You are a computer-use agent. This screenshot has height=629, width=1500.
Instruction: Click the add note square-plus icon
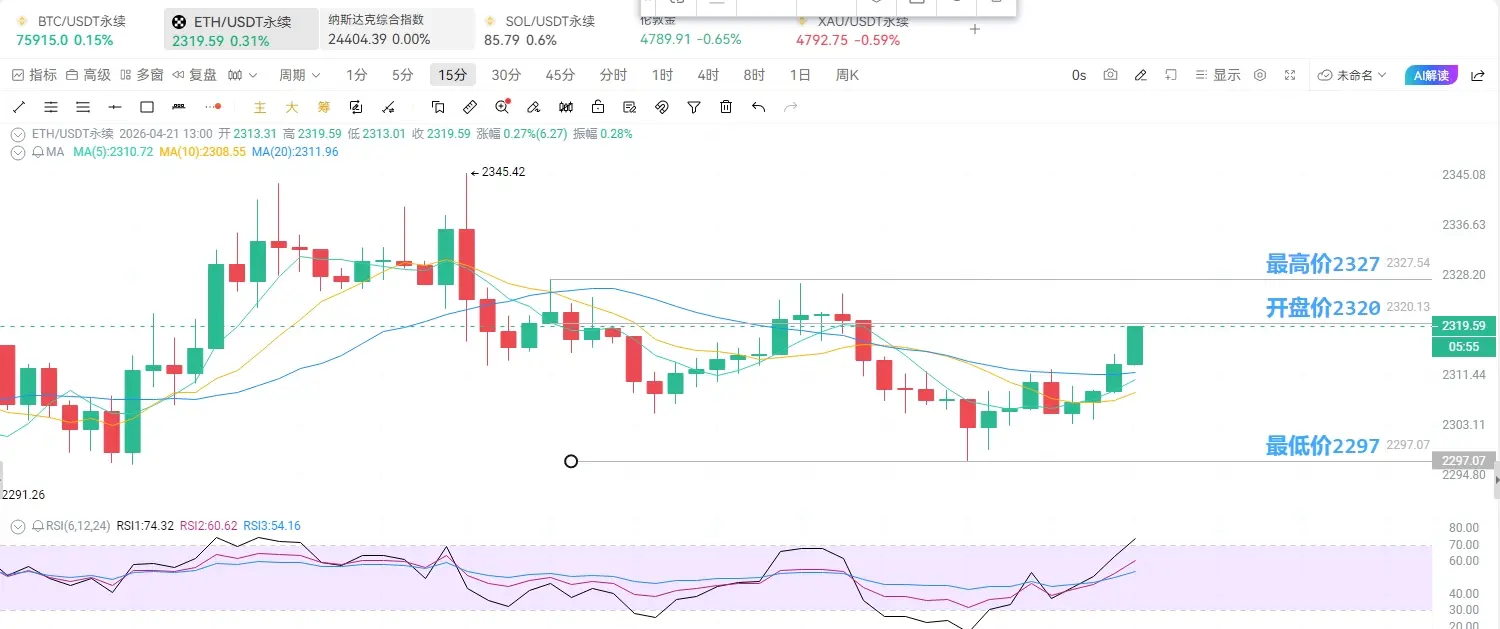pyautogui.click(x=1171, y=75)
